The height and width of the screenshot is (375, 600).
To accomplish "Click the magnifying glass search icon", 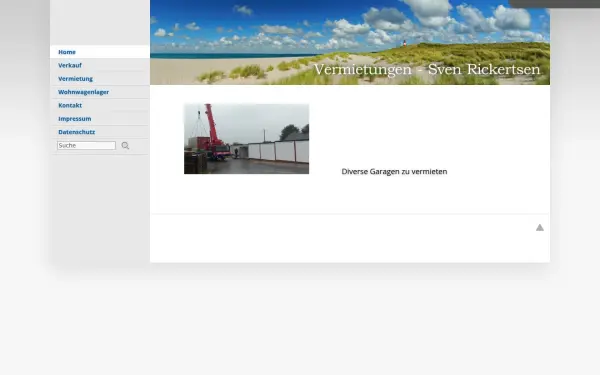I will click(x=125, y=145).
